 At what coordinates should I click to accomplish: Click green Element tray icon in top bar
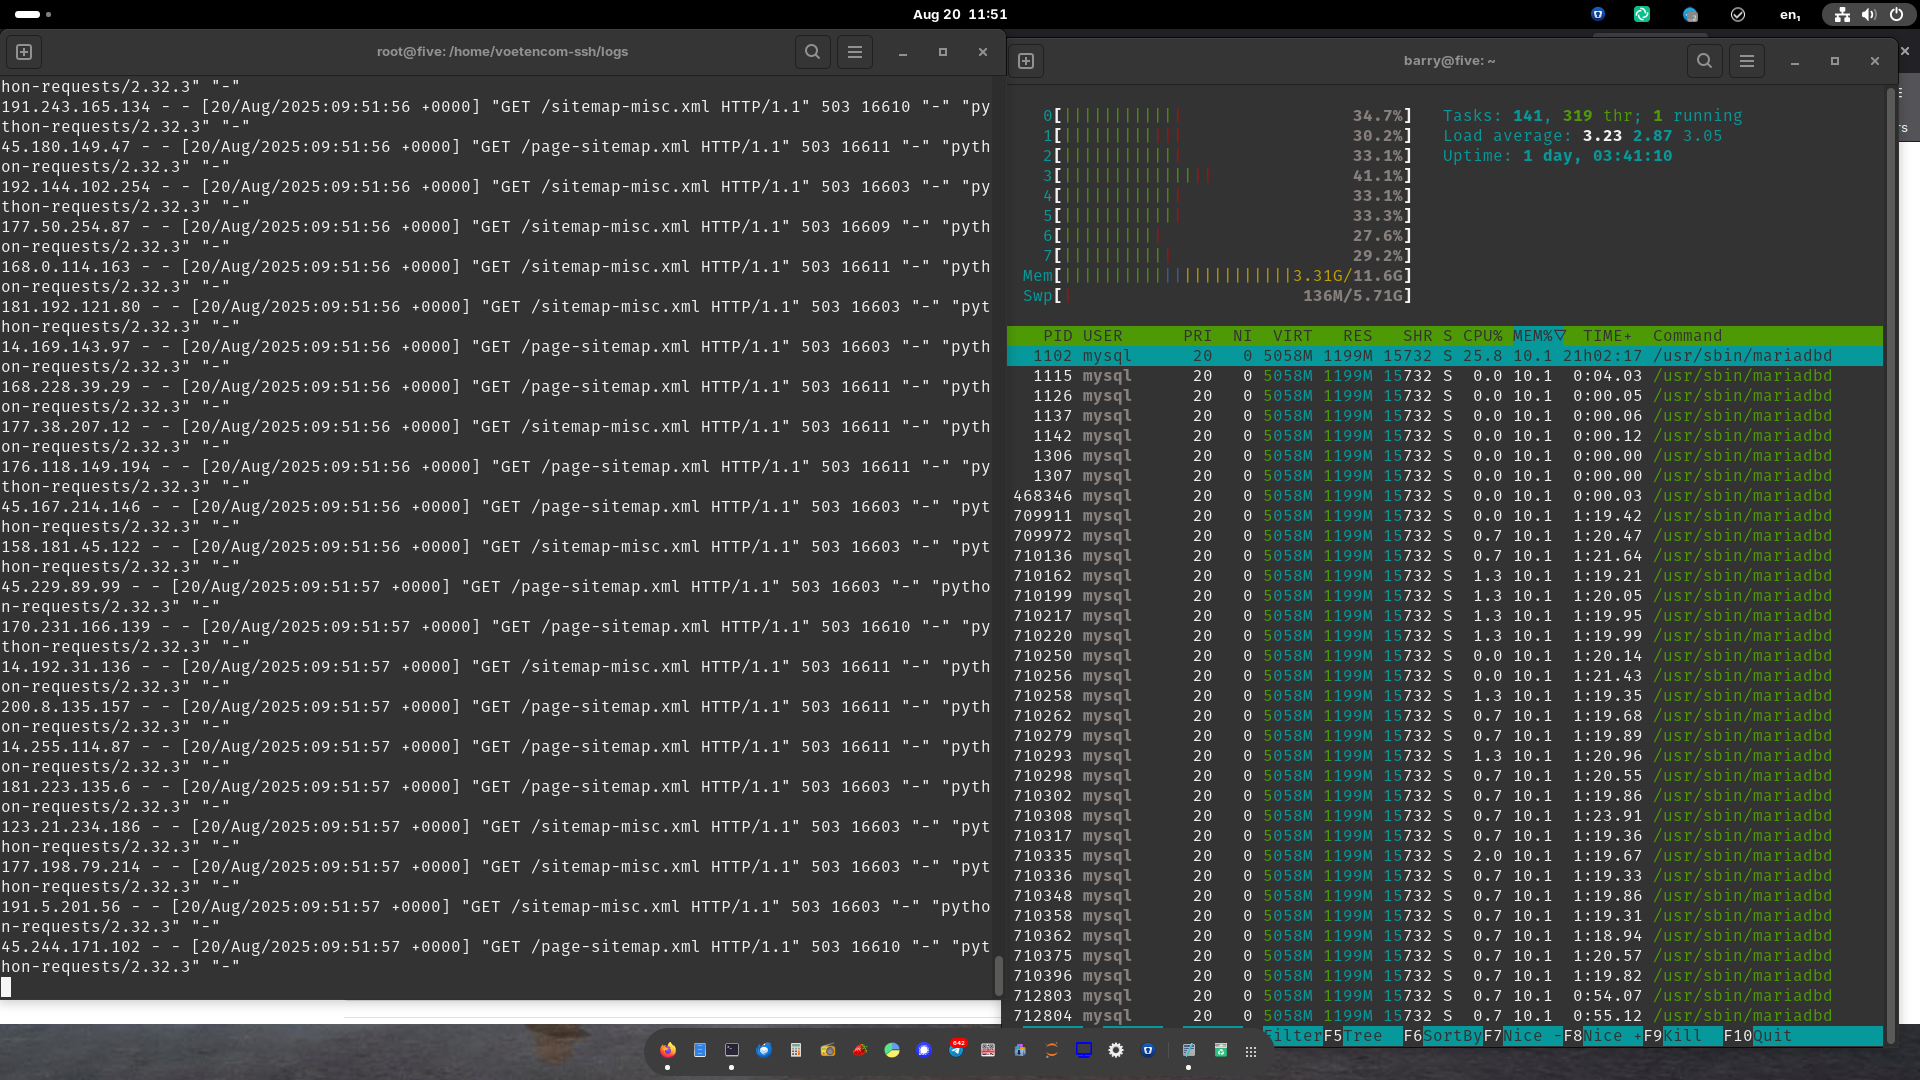pyautogui.click(x=1642, y=14)
